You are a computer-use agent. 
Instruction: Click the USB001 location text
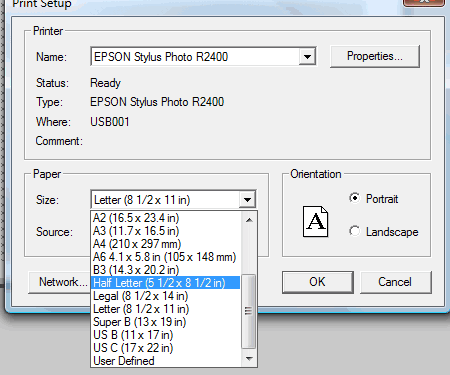pos(110,122)
